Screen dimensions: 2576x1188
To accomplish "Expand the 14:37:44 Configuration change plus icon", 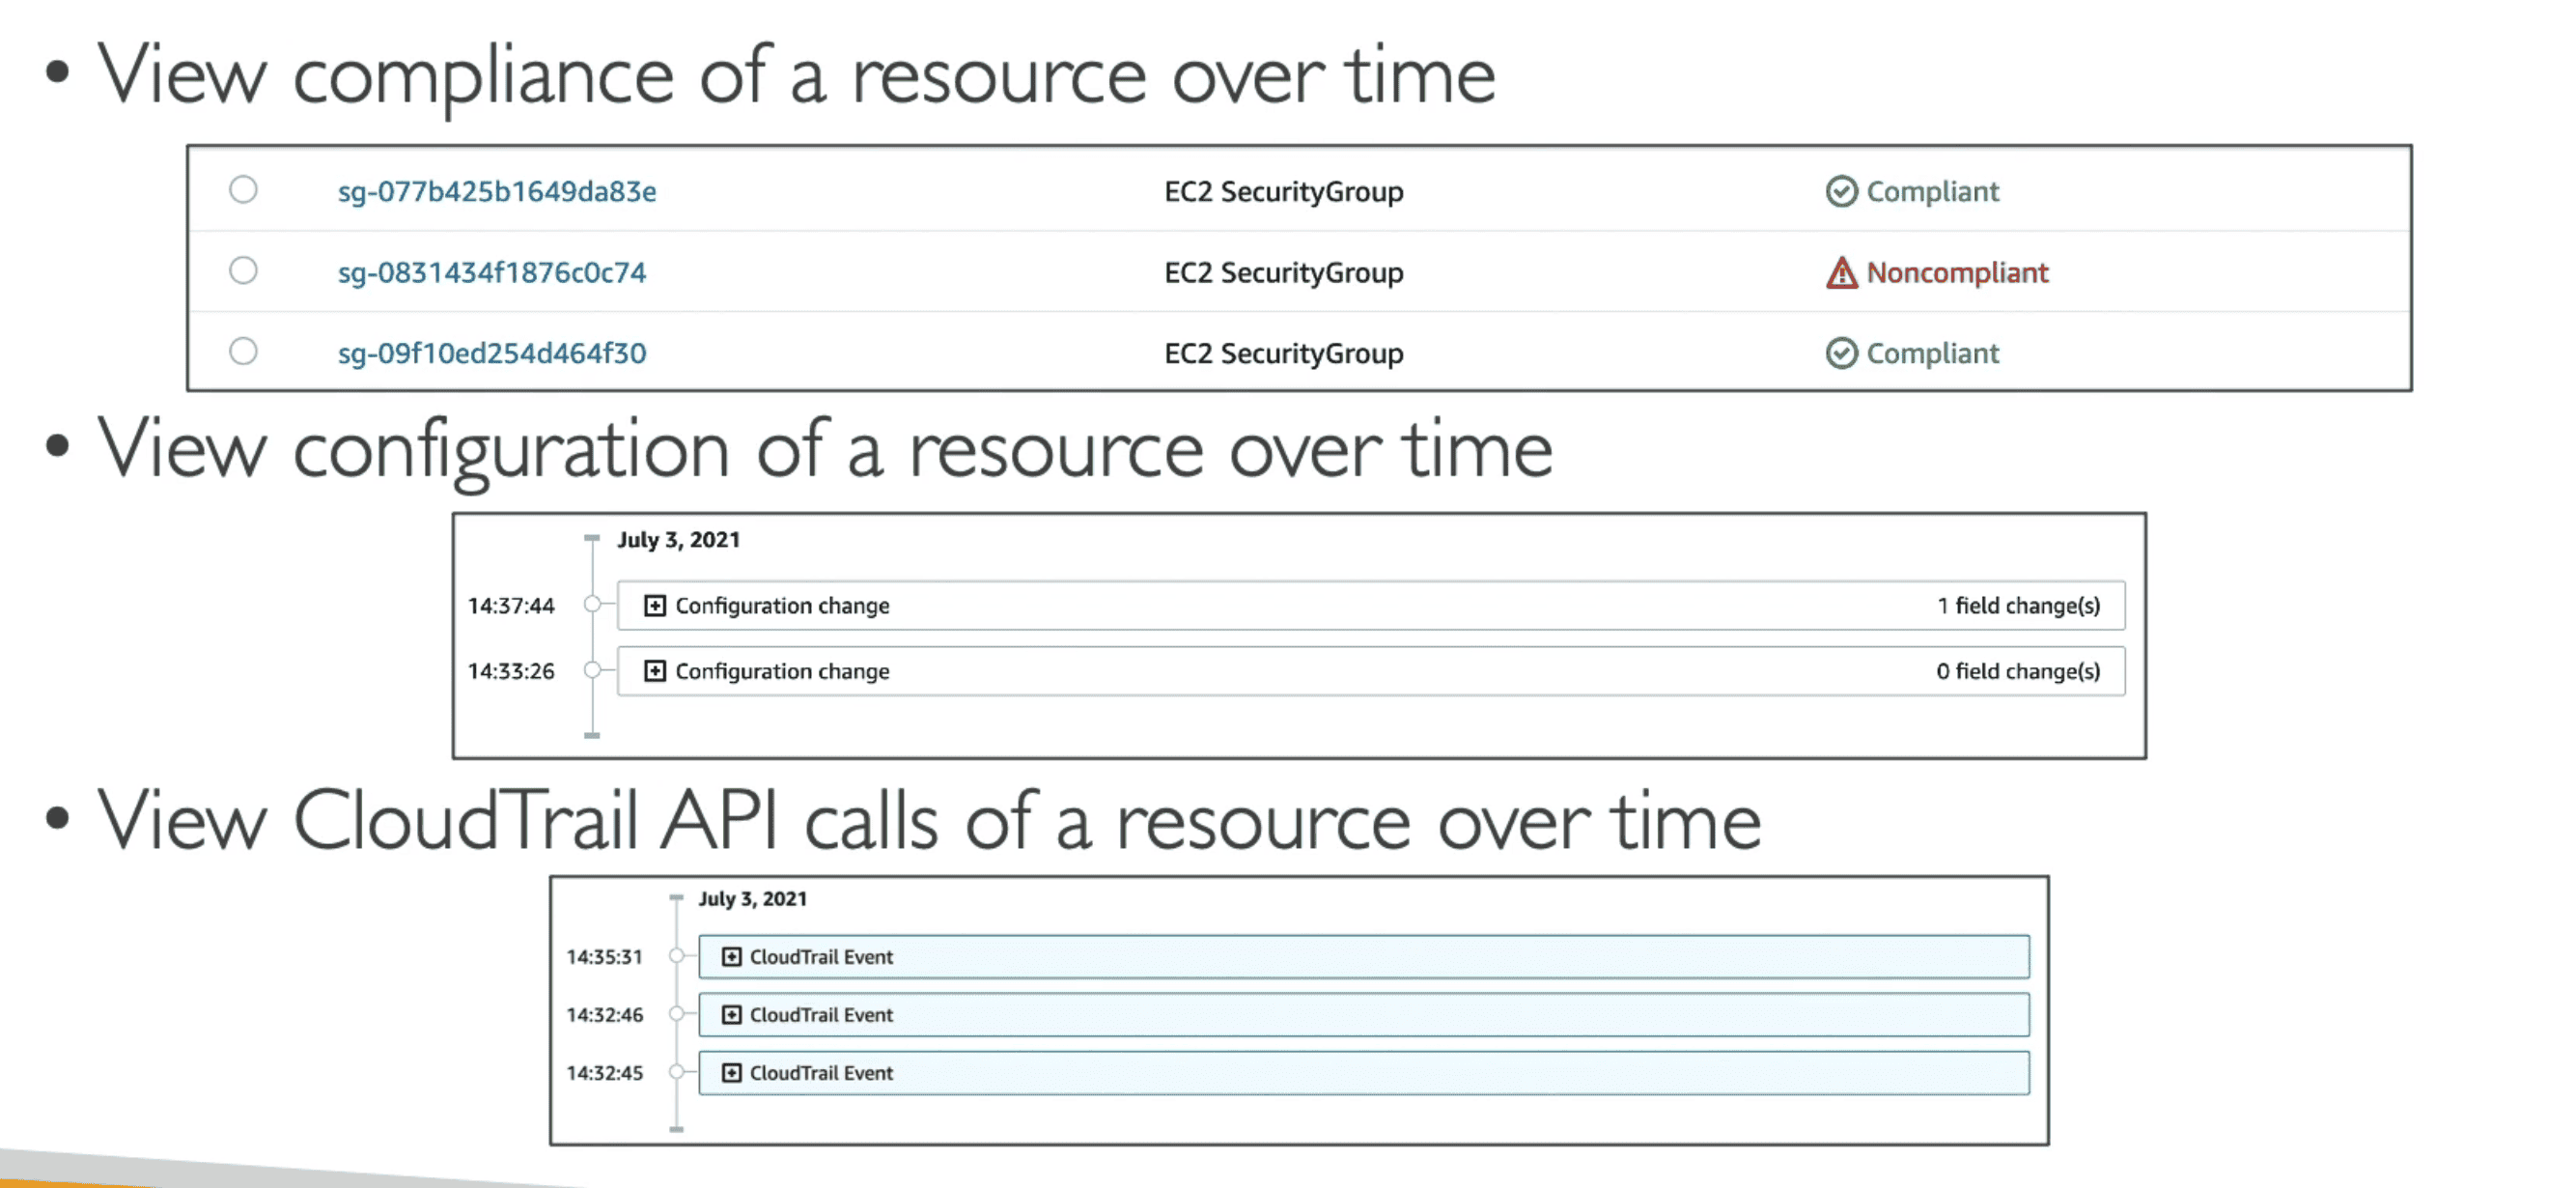I will tap(654, 605).
